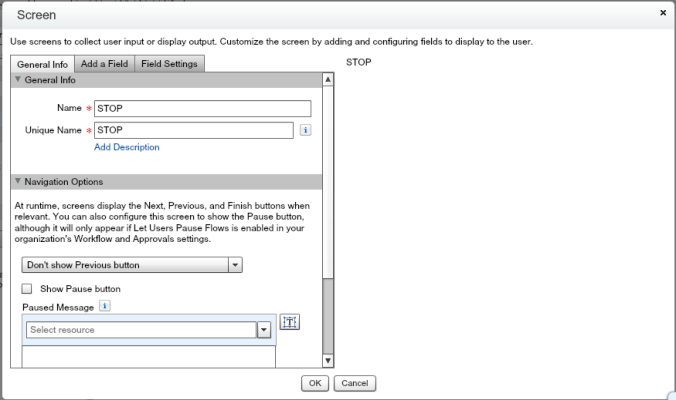Click the OK button
Viewport: 676px width, 400px height.
coord(315,383)
